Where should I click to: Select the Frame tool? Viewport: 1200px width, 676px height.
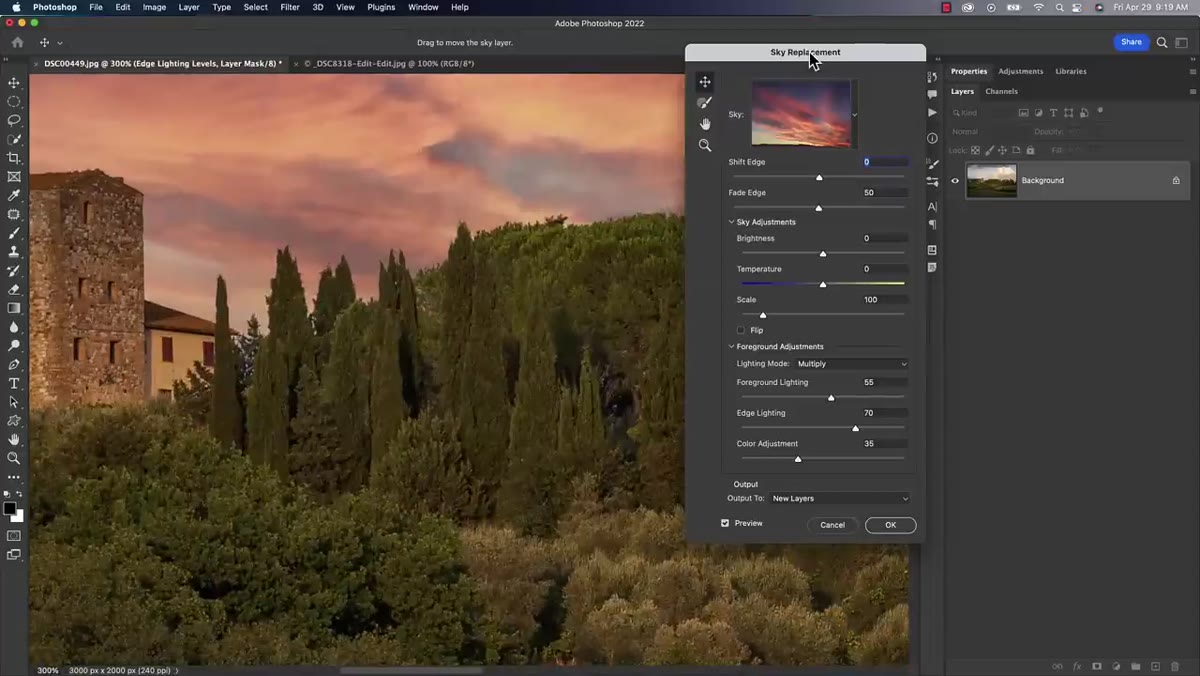(x=14, y=177)
